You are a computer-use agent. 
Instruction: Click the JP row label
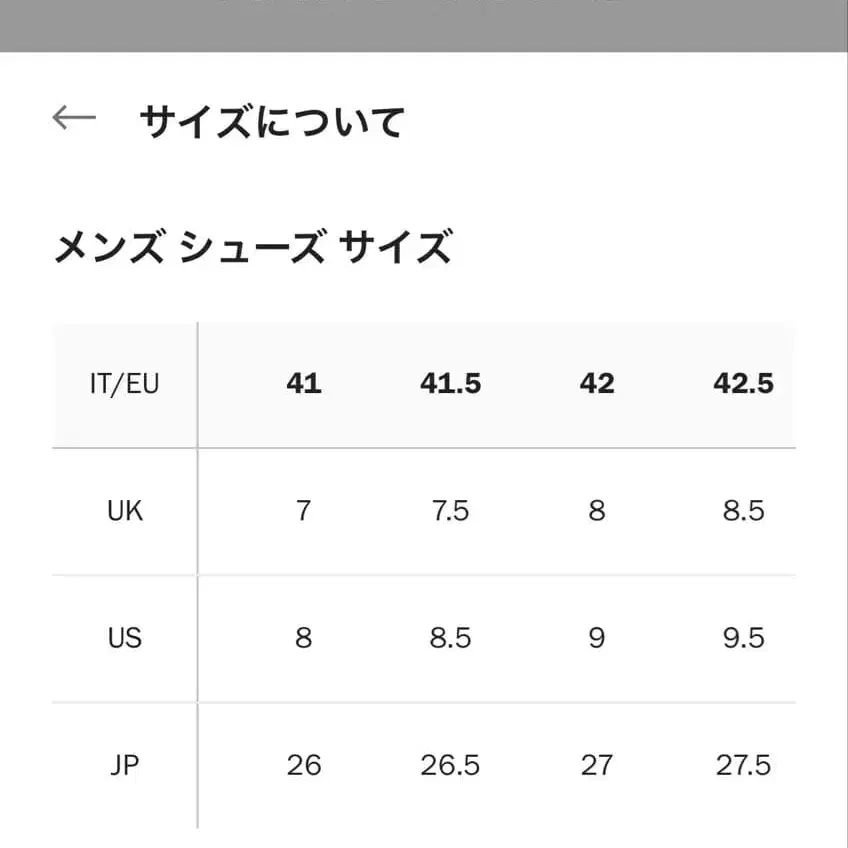click(x=123, y=765)
